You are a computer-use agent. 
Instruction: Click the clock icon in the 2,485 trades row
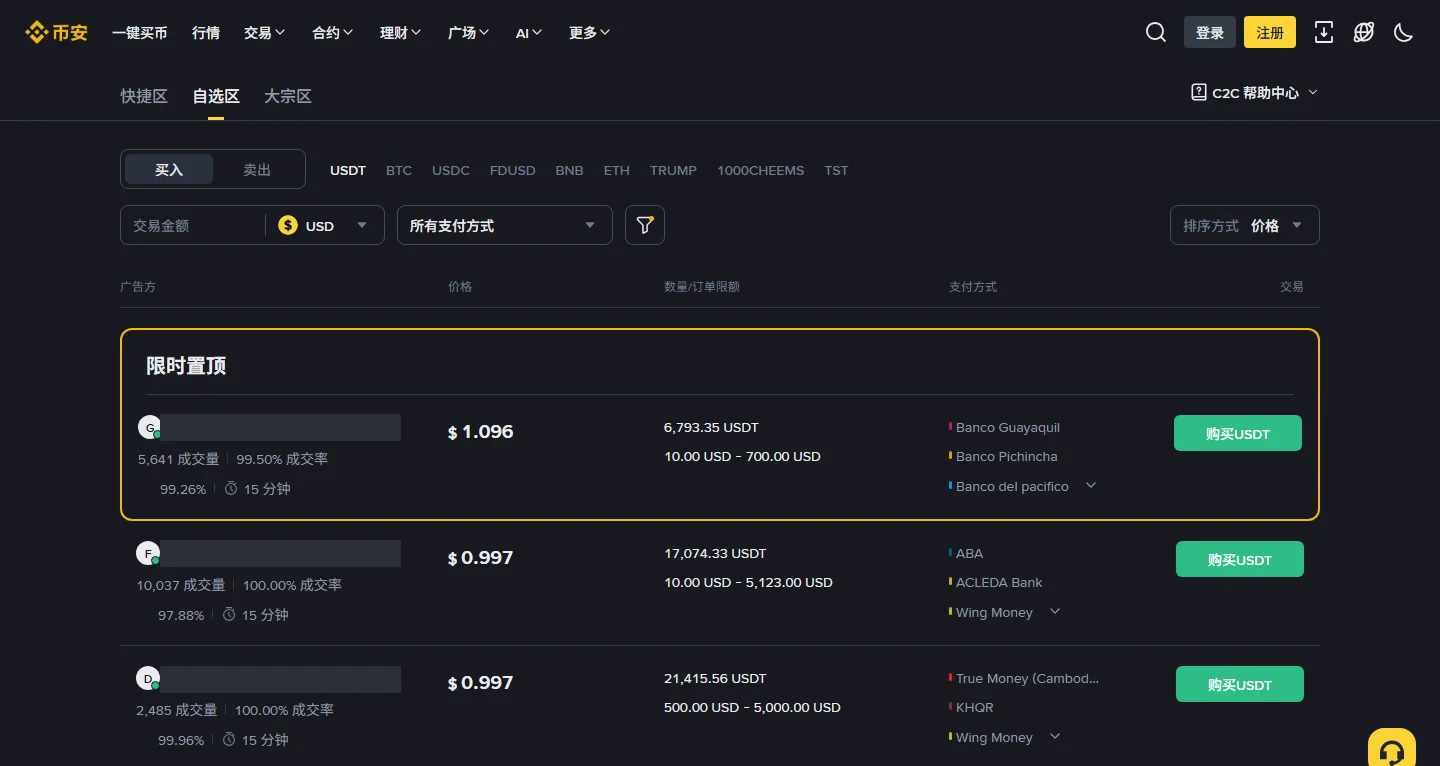point(229,739)
